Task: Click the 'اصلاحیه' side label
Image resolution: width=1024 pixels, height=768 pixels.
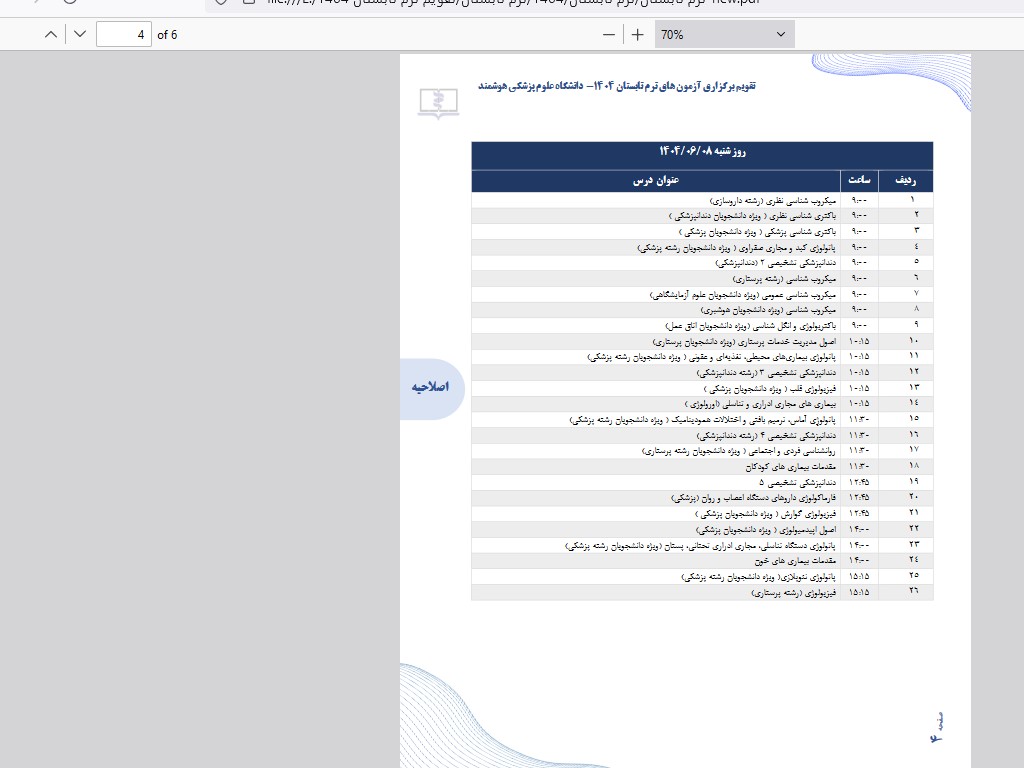Action: point(430,387)
